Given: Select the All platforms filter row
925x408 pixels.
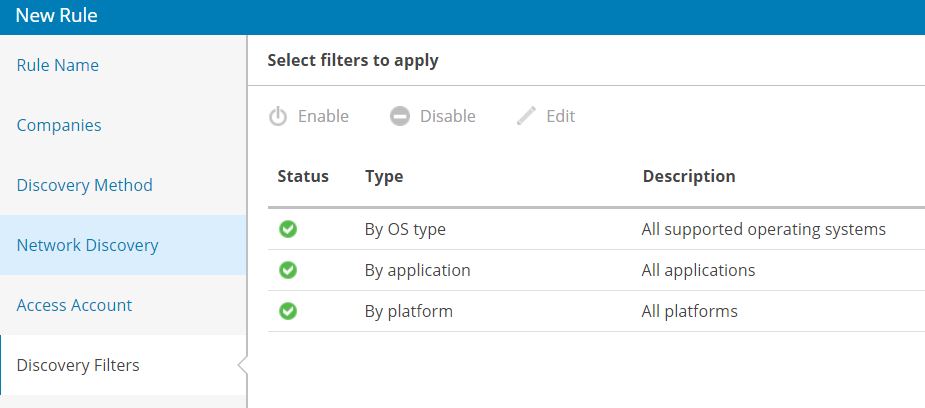Looking at the screenshot, I should pos(596,311).
